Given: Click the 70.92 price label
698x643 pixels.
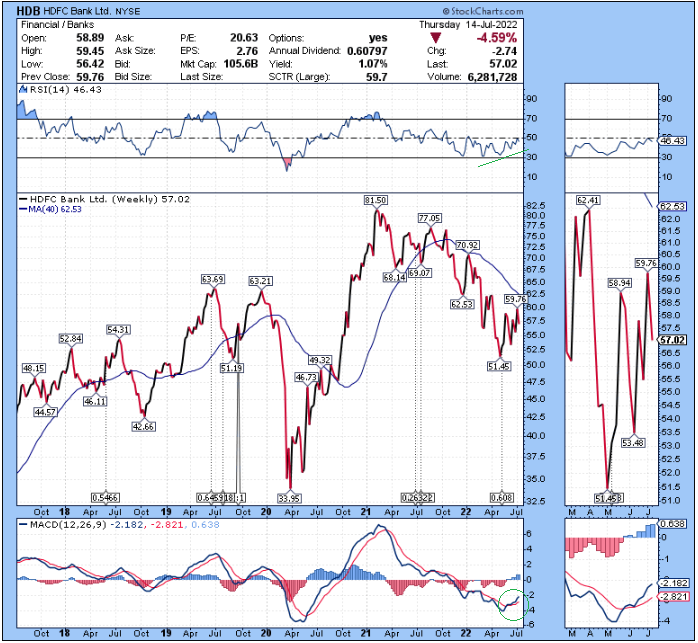Looking at the screenshot, I should click(x=467, y=245).
